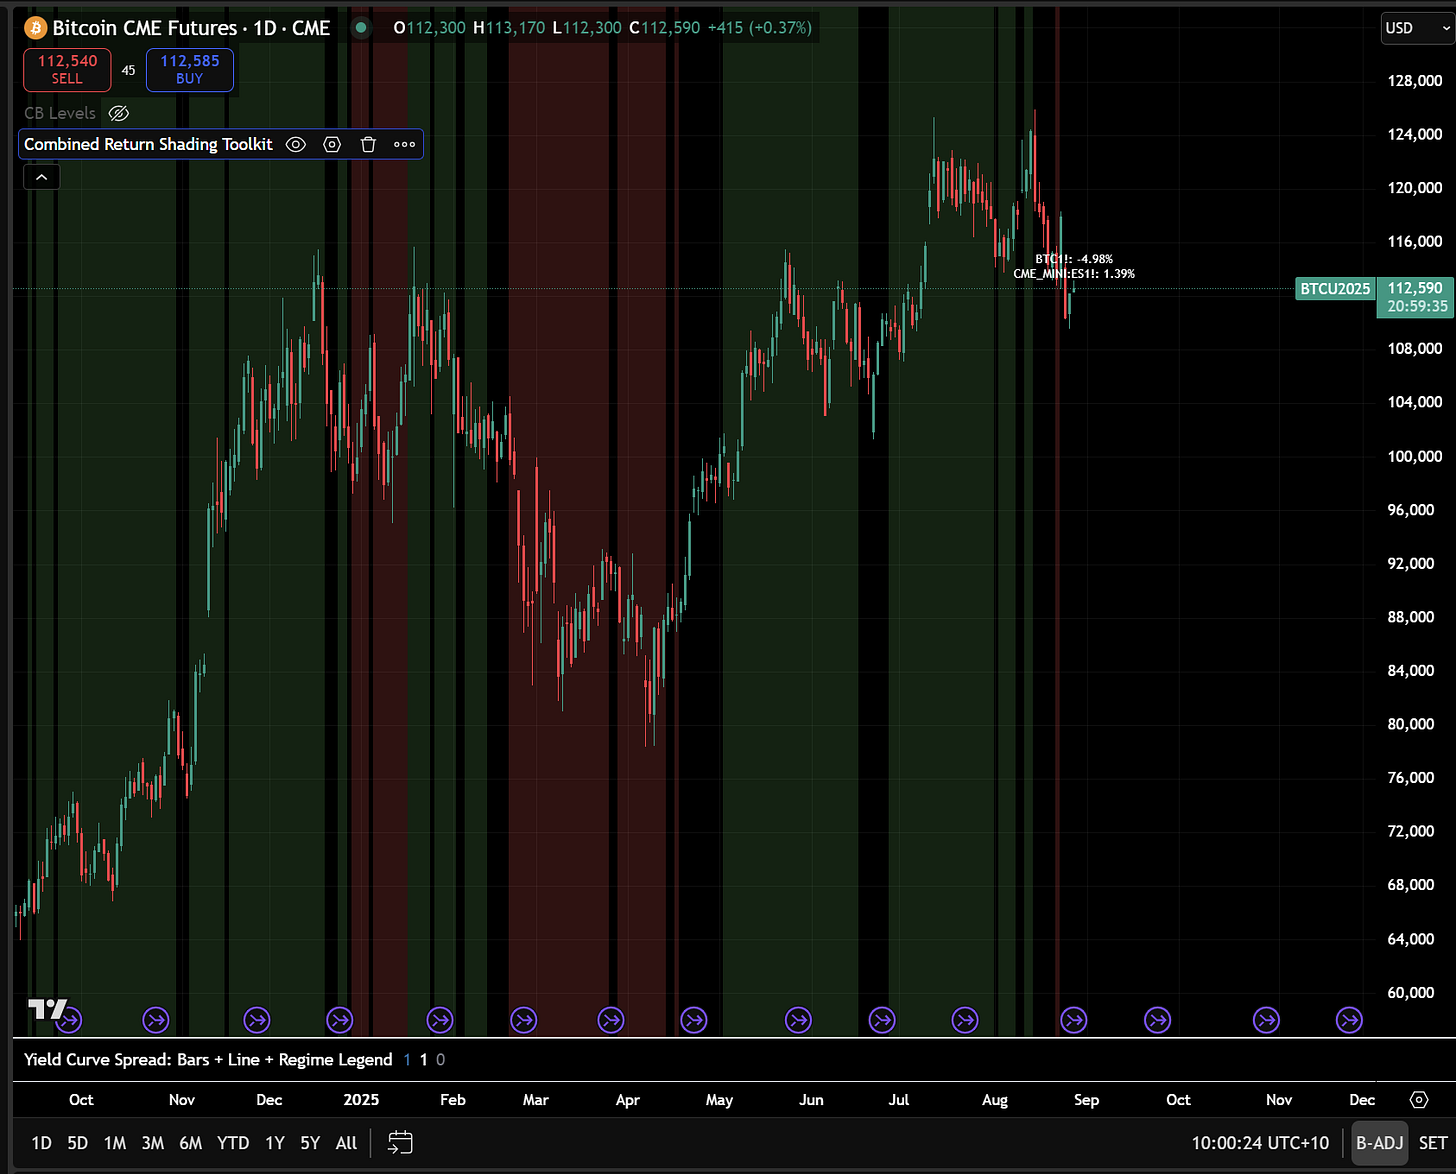
Task: Select the Combined Return Shading Toolkit label
Action: (x=148, y=144)
